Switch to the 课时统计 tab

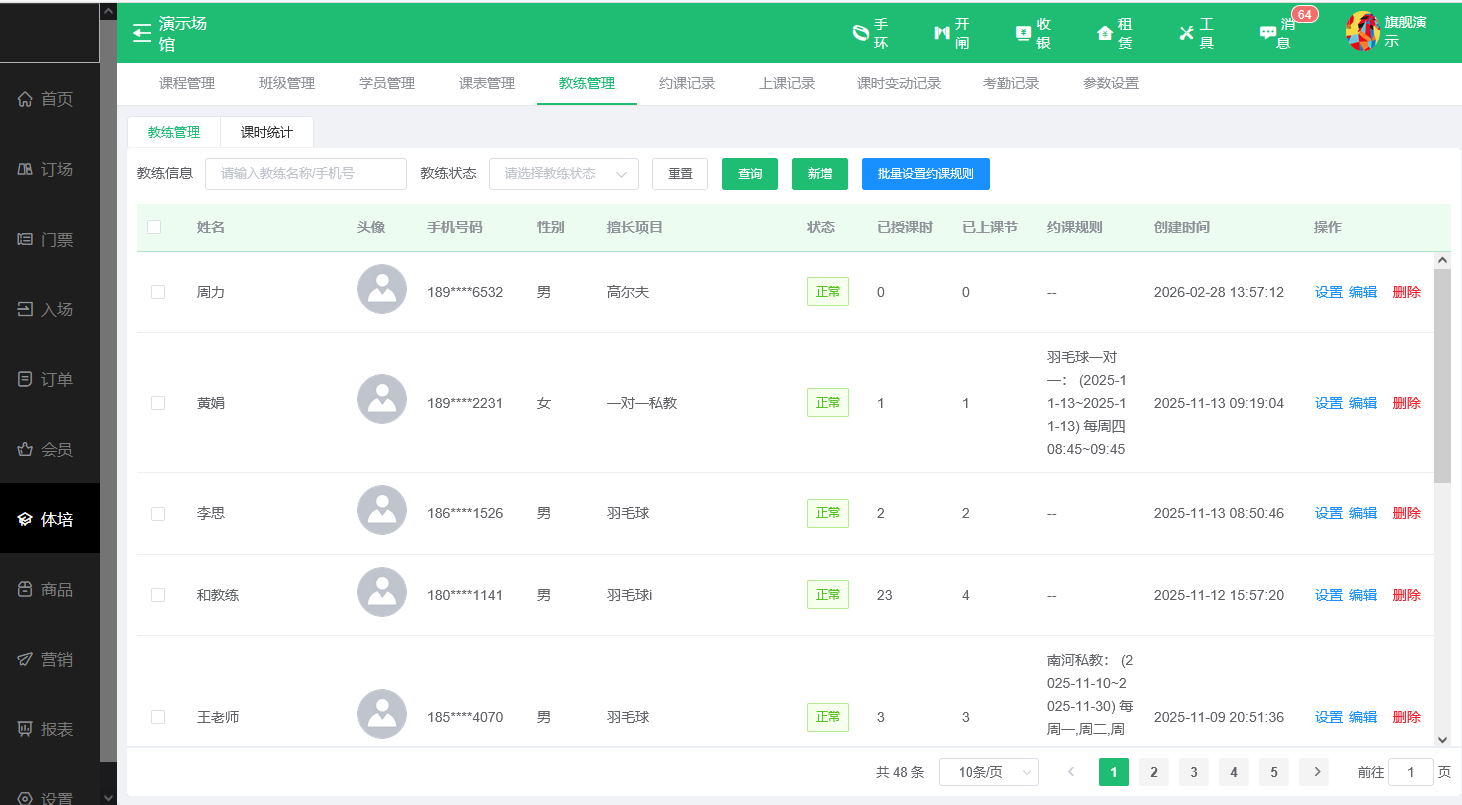point(265,131)
